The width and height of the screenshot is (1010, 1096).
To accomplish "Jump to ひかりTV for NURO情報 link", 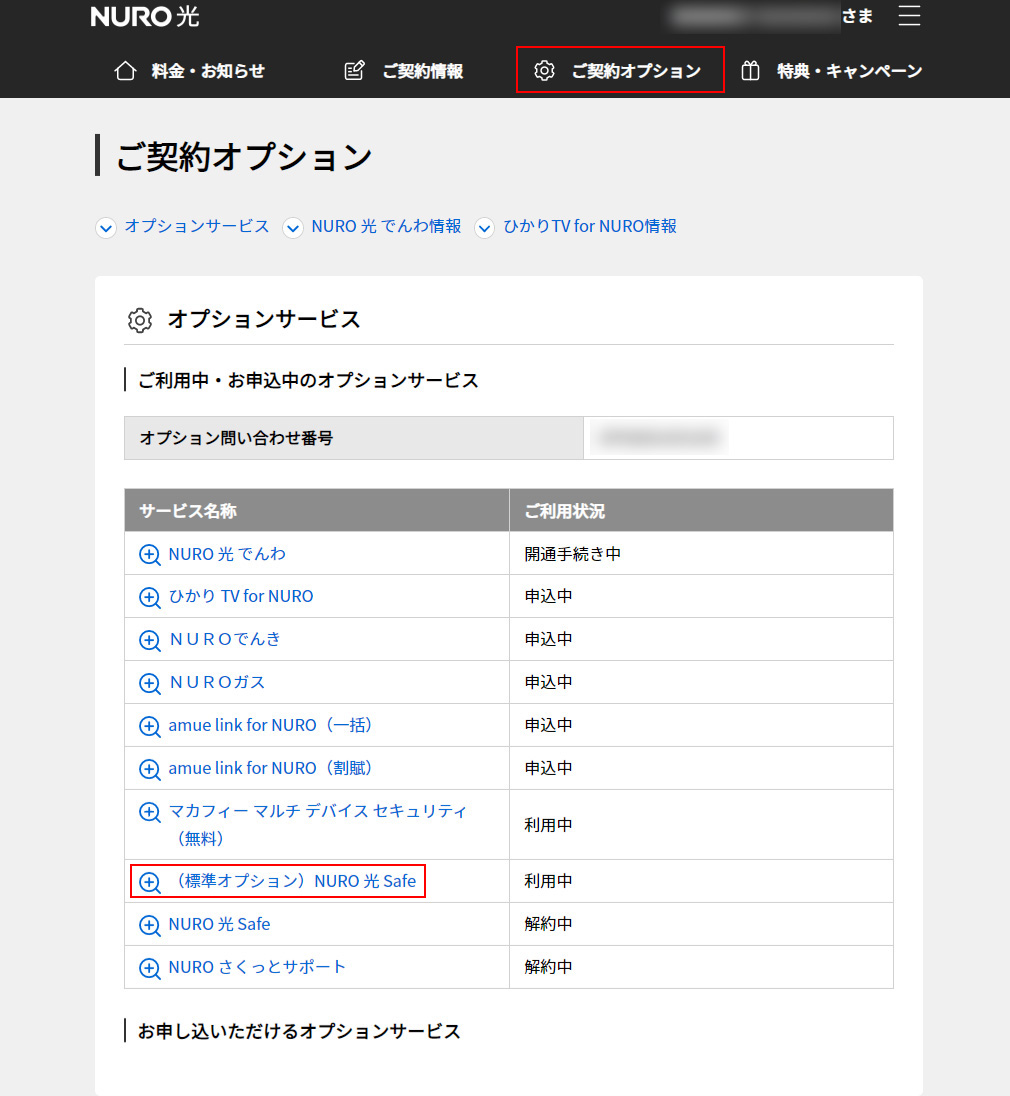I will point(590,226).
